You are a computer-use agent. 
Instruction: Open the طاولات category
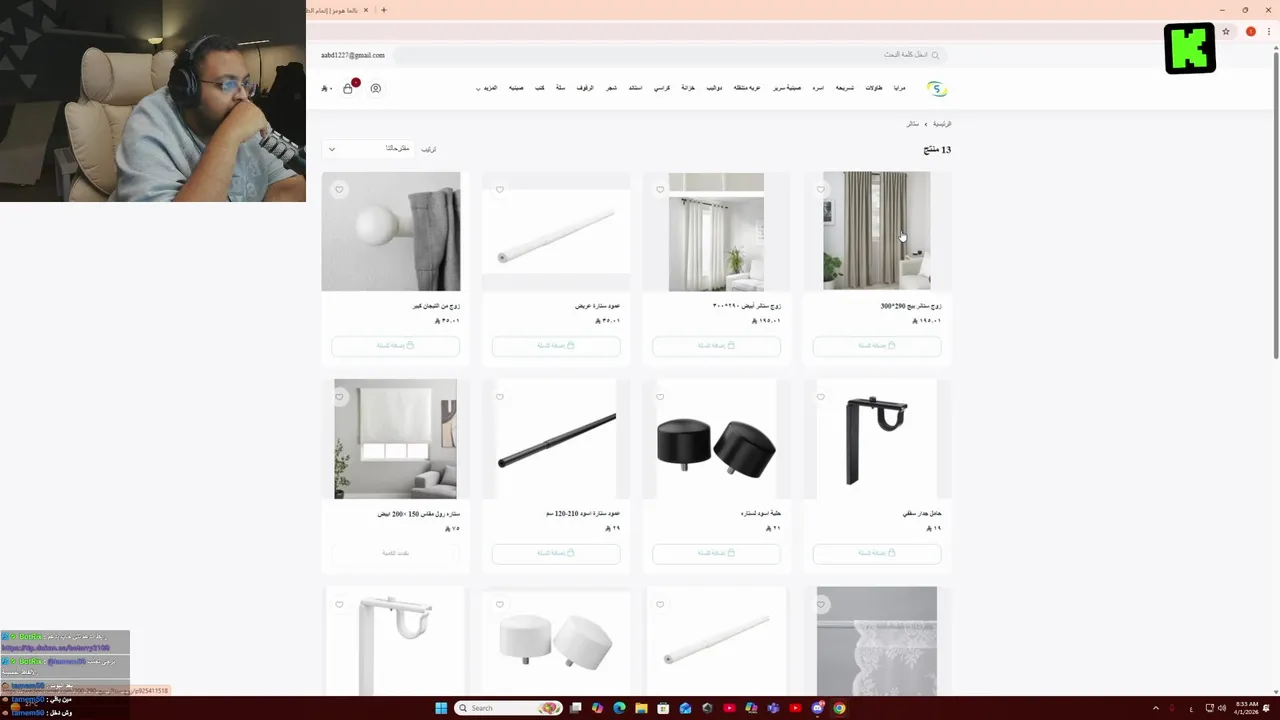[x=874, y=88]
